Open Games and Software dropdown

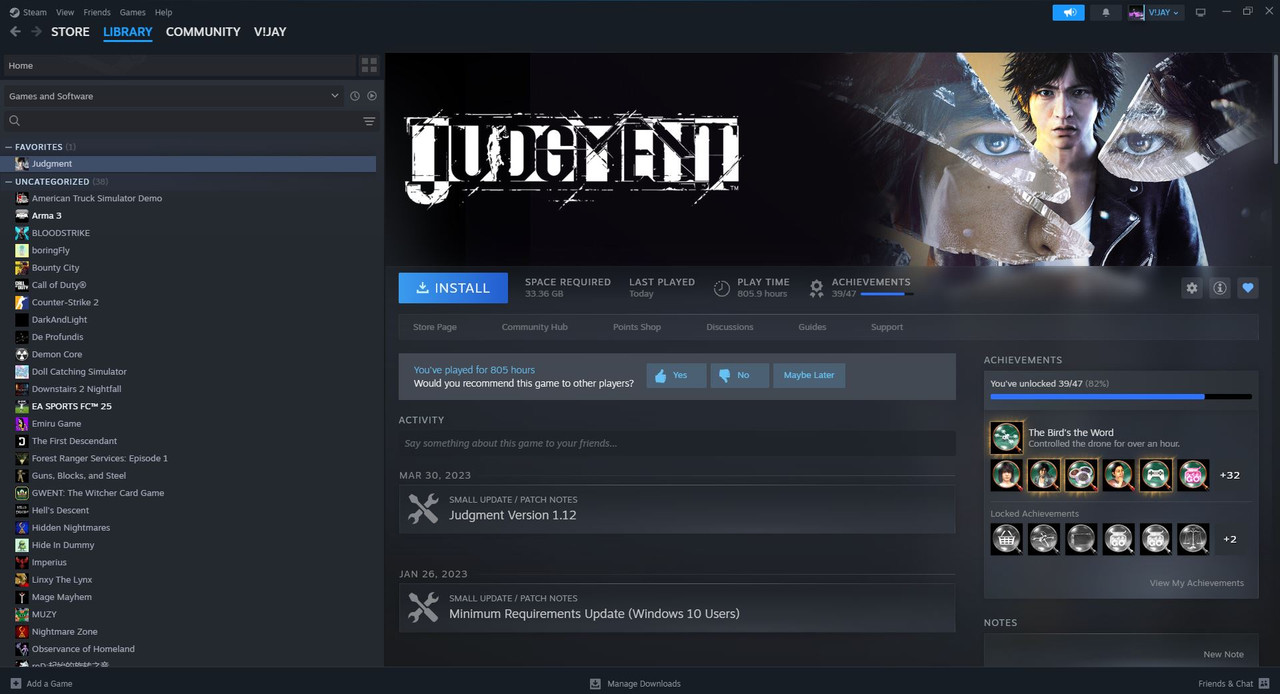tap(174, 96)
